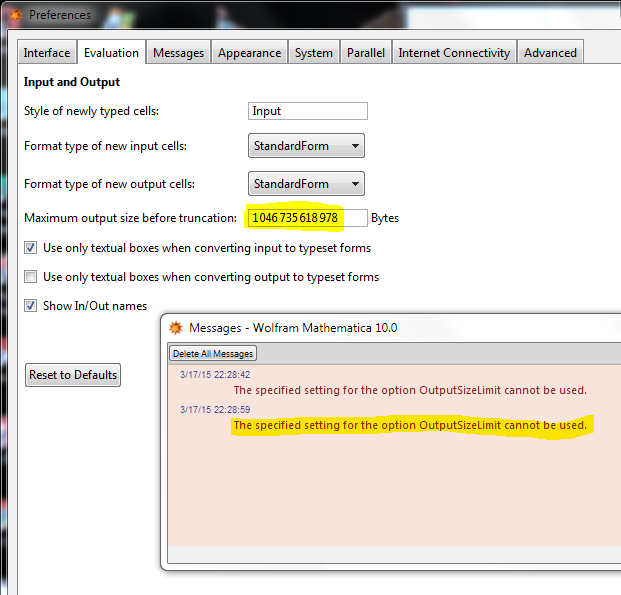Open the Messages preferences tab

point(179,53)
